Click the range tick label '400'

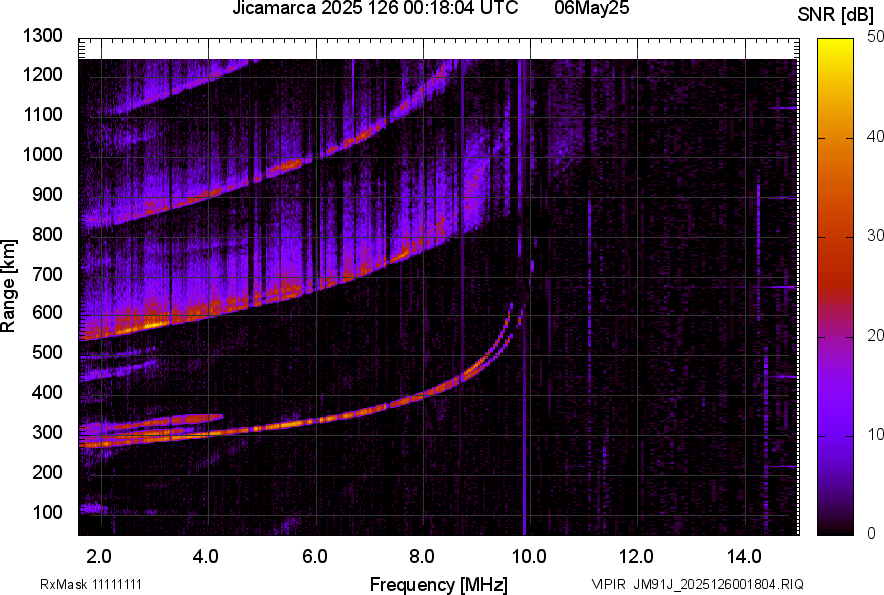[47, 392]
